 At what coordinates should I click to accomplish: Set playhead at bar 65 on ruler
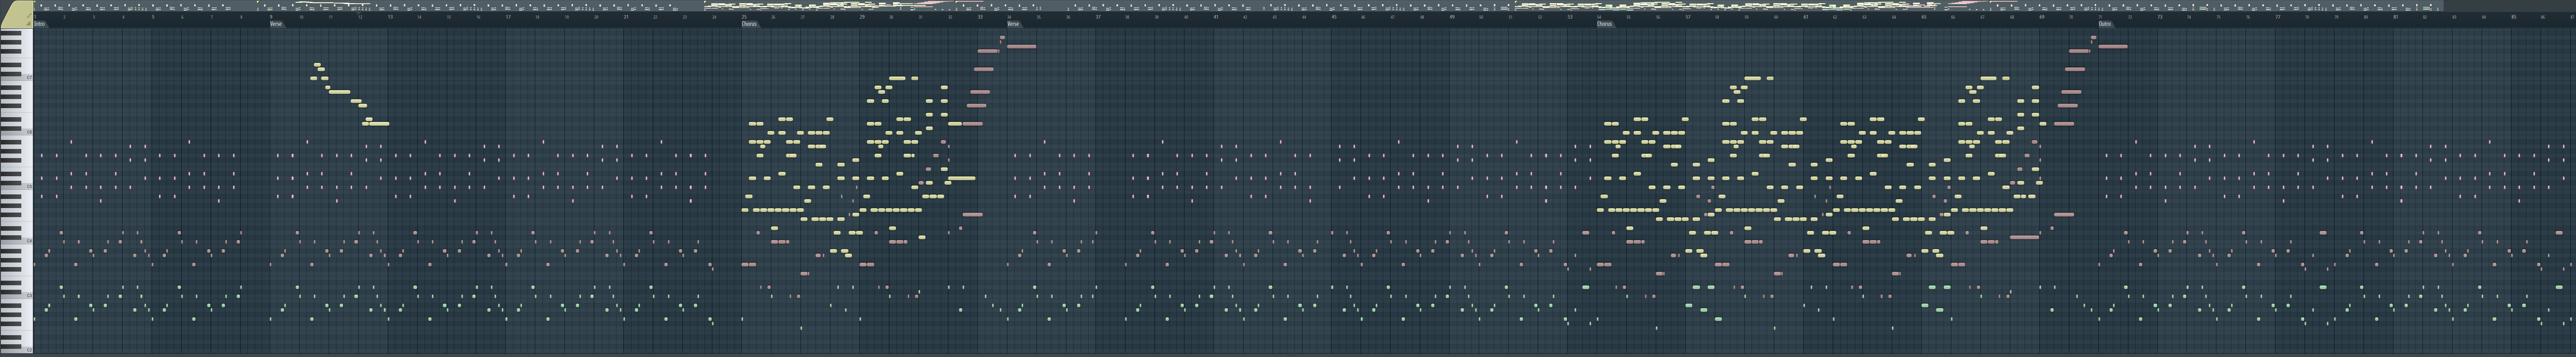[1924, 16]
